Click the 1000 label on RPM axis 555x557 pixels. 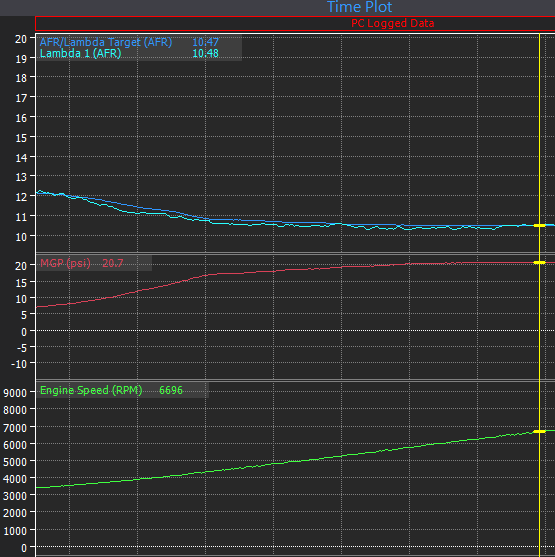[x=15, y=531]
